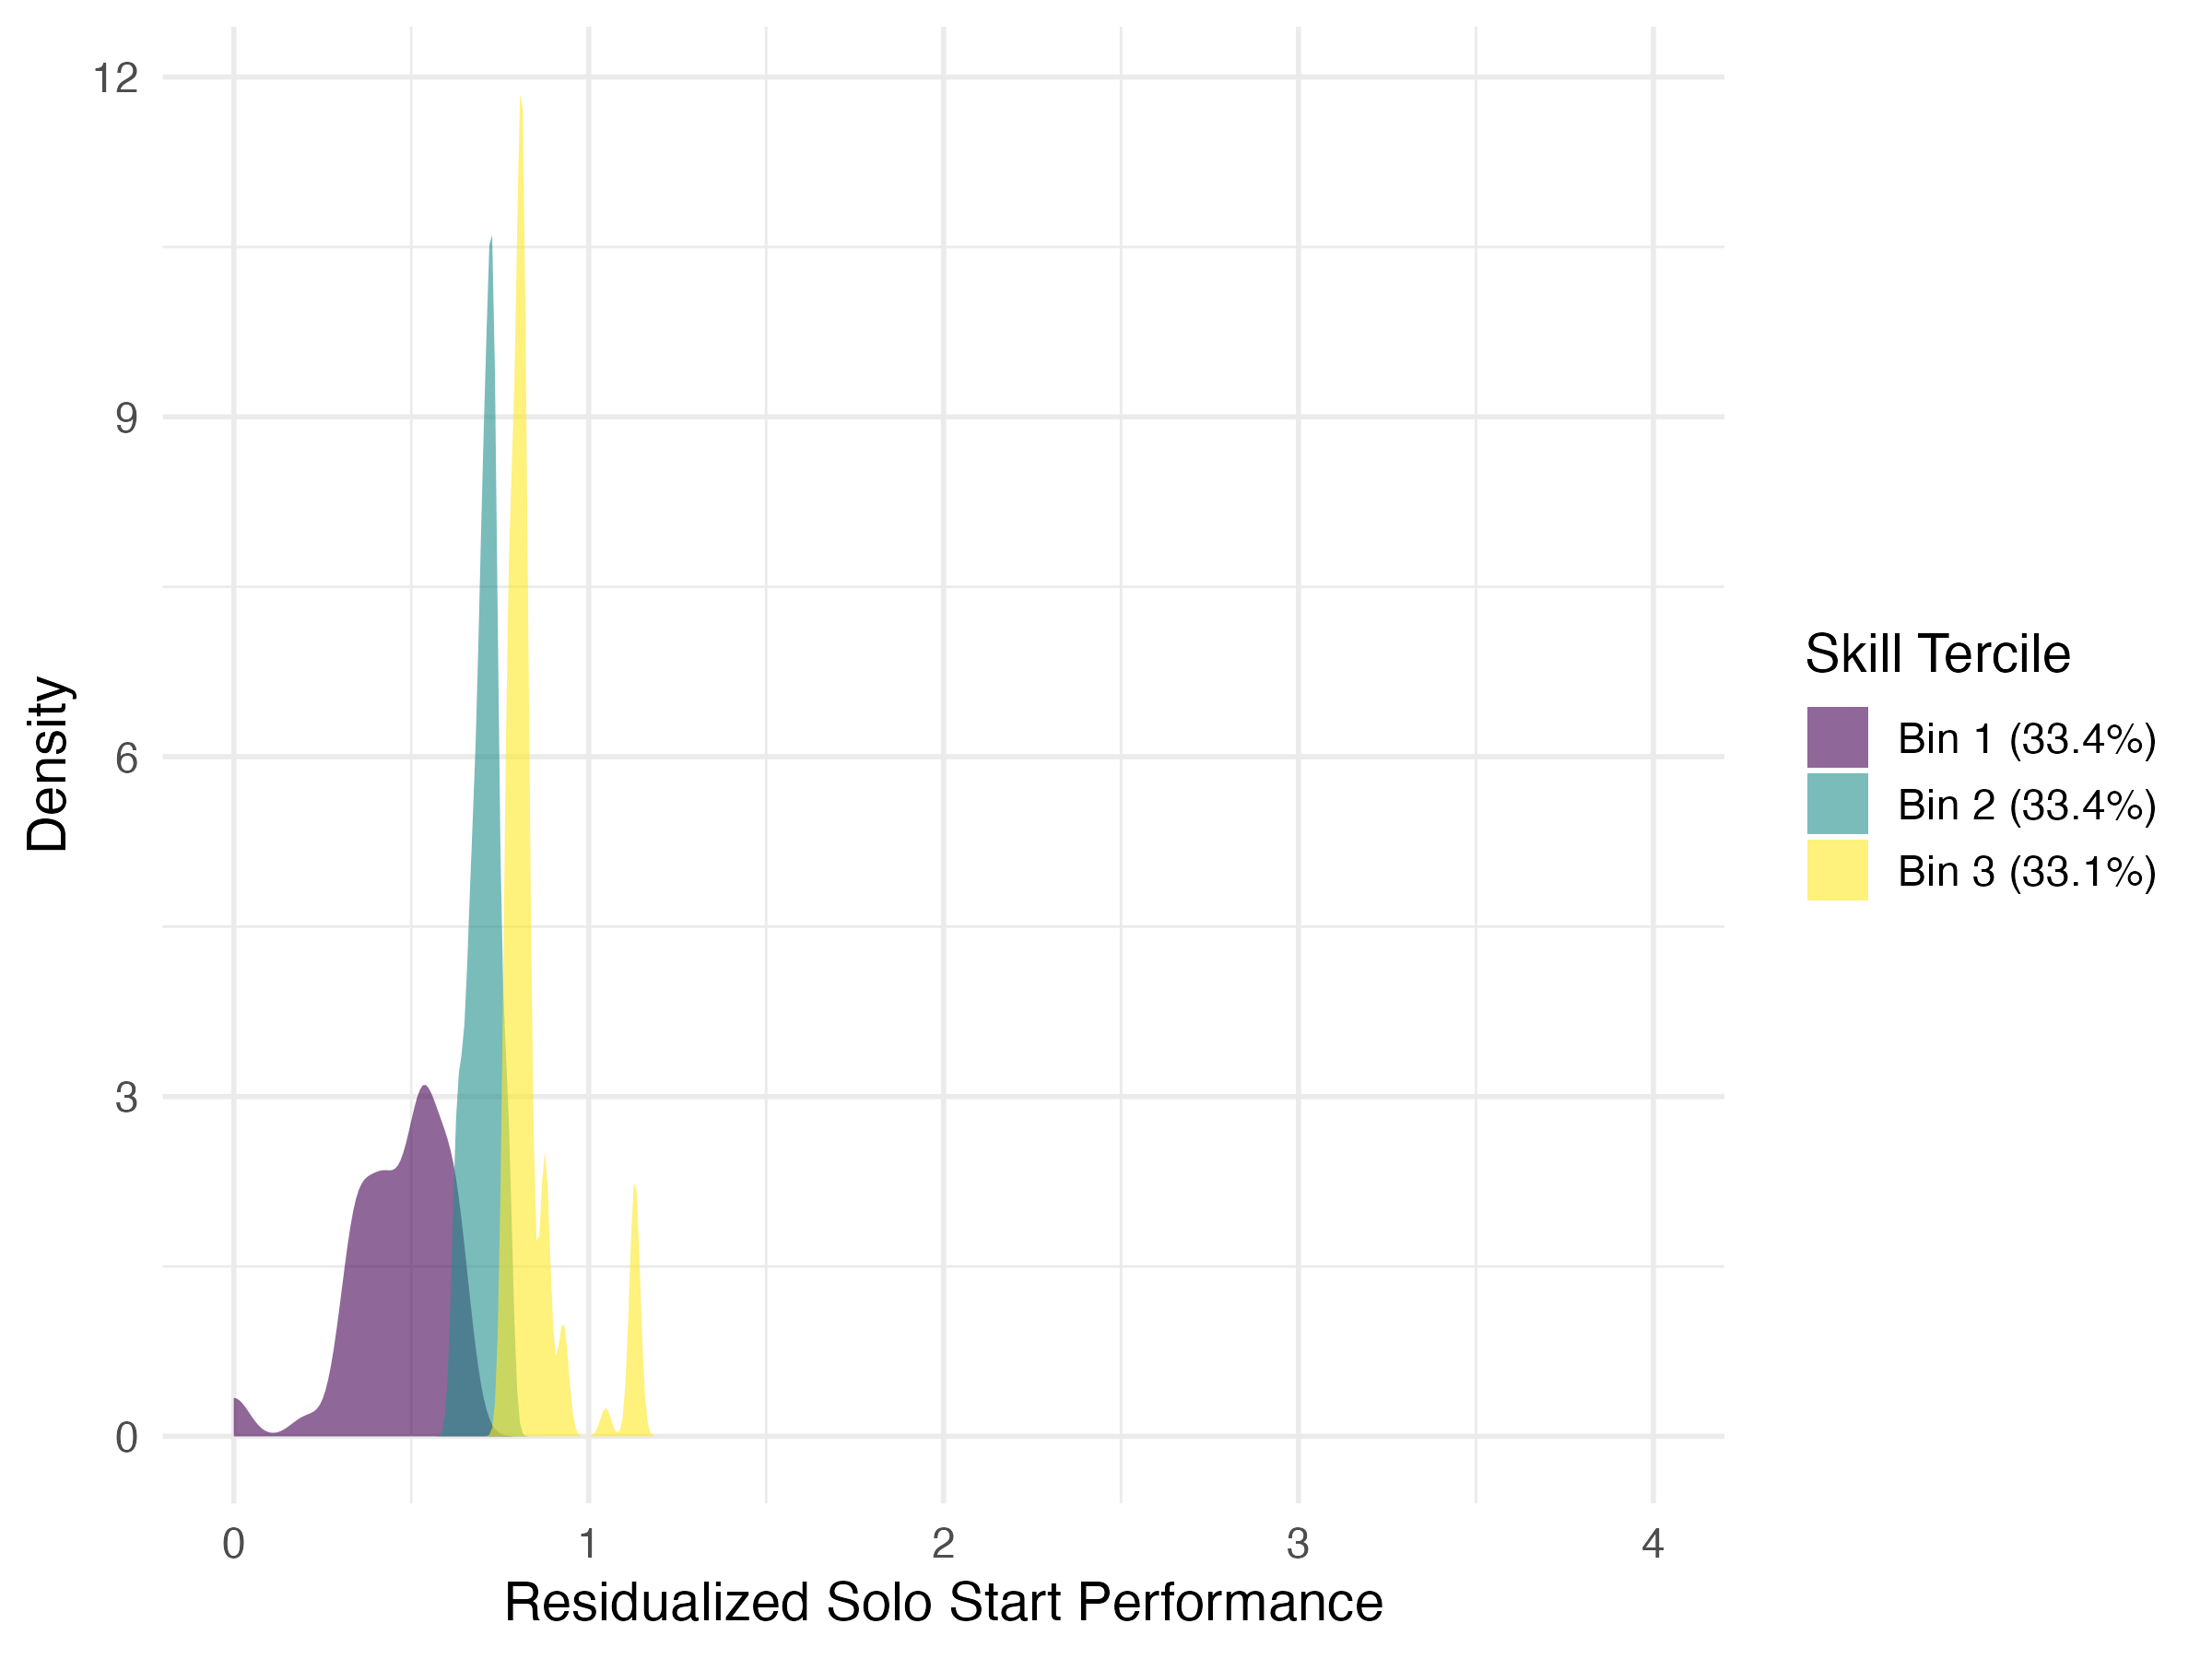Viewport: 2212px width, 1659px height.
Task: Click the purple Bin 1 legend swatch
Action: click(x=1836, y=738)
